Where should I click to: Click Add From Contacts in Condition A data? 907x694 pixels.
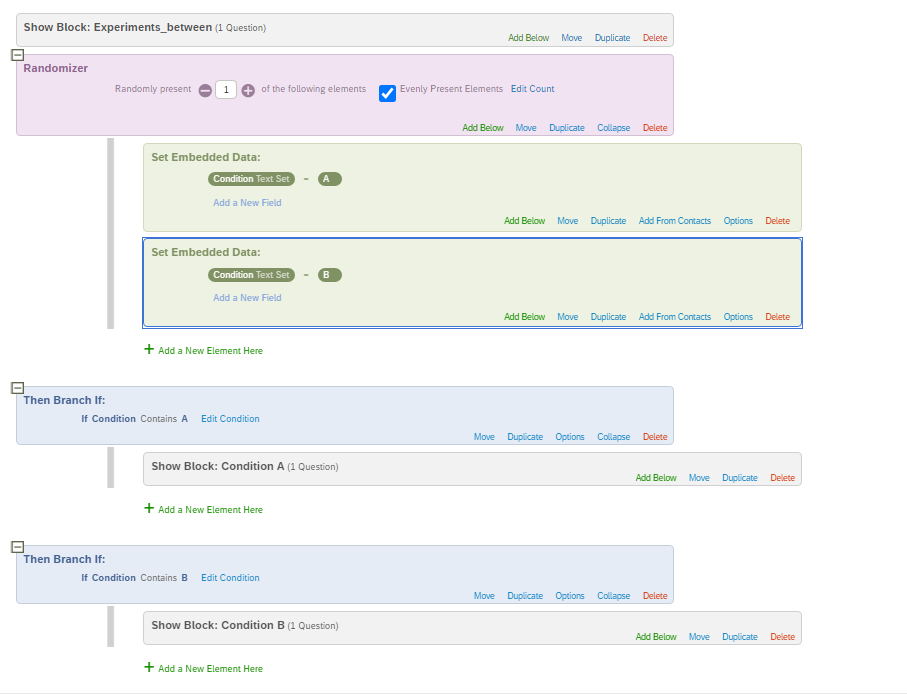click(674, 221)
